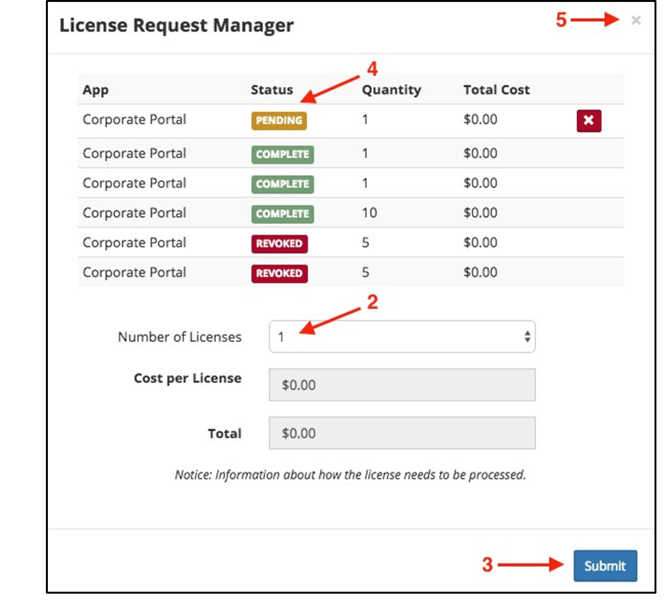Click the PENDING status badge
The width and height of the screenshot is (670, 615).
[x=278, y=121]
